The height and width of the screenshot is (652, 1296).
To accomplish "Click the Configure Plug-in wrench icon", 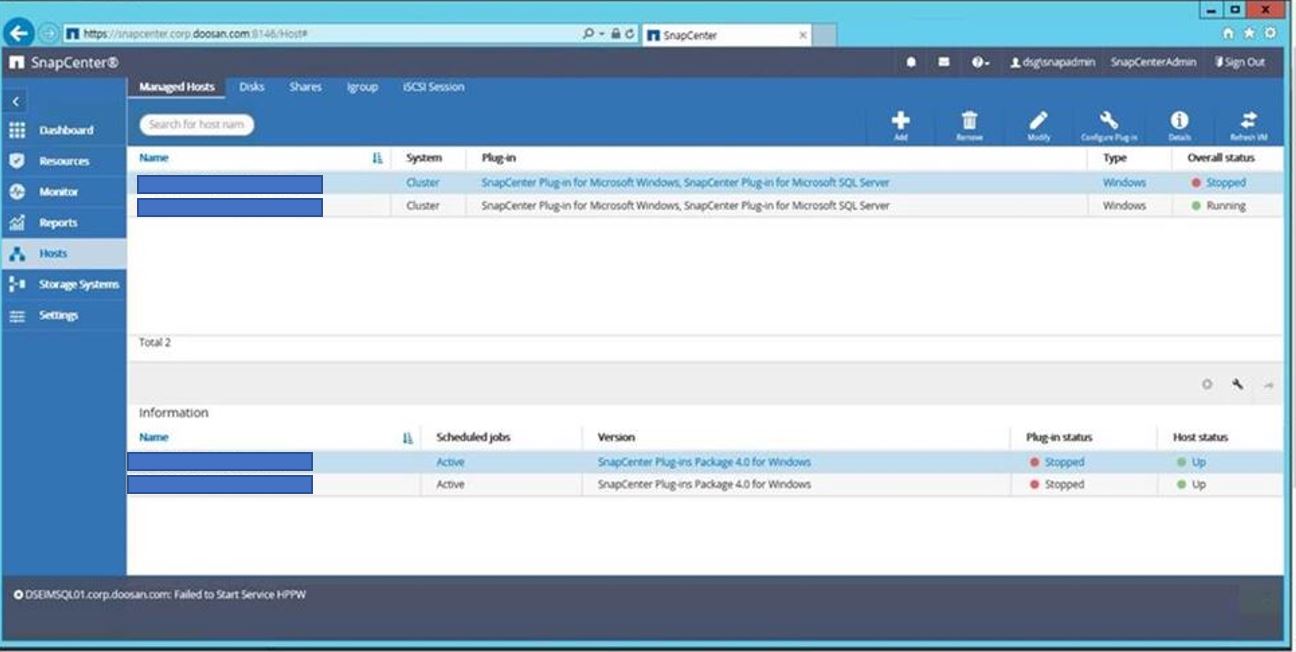I will [x=1109, y=122].
